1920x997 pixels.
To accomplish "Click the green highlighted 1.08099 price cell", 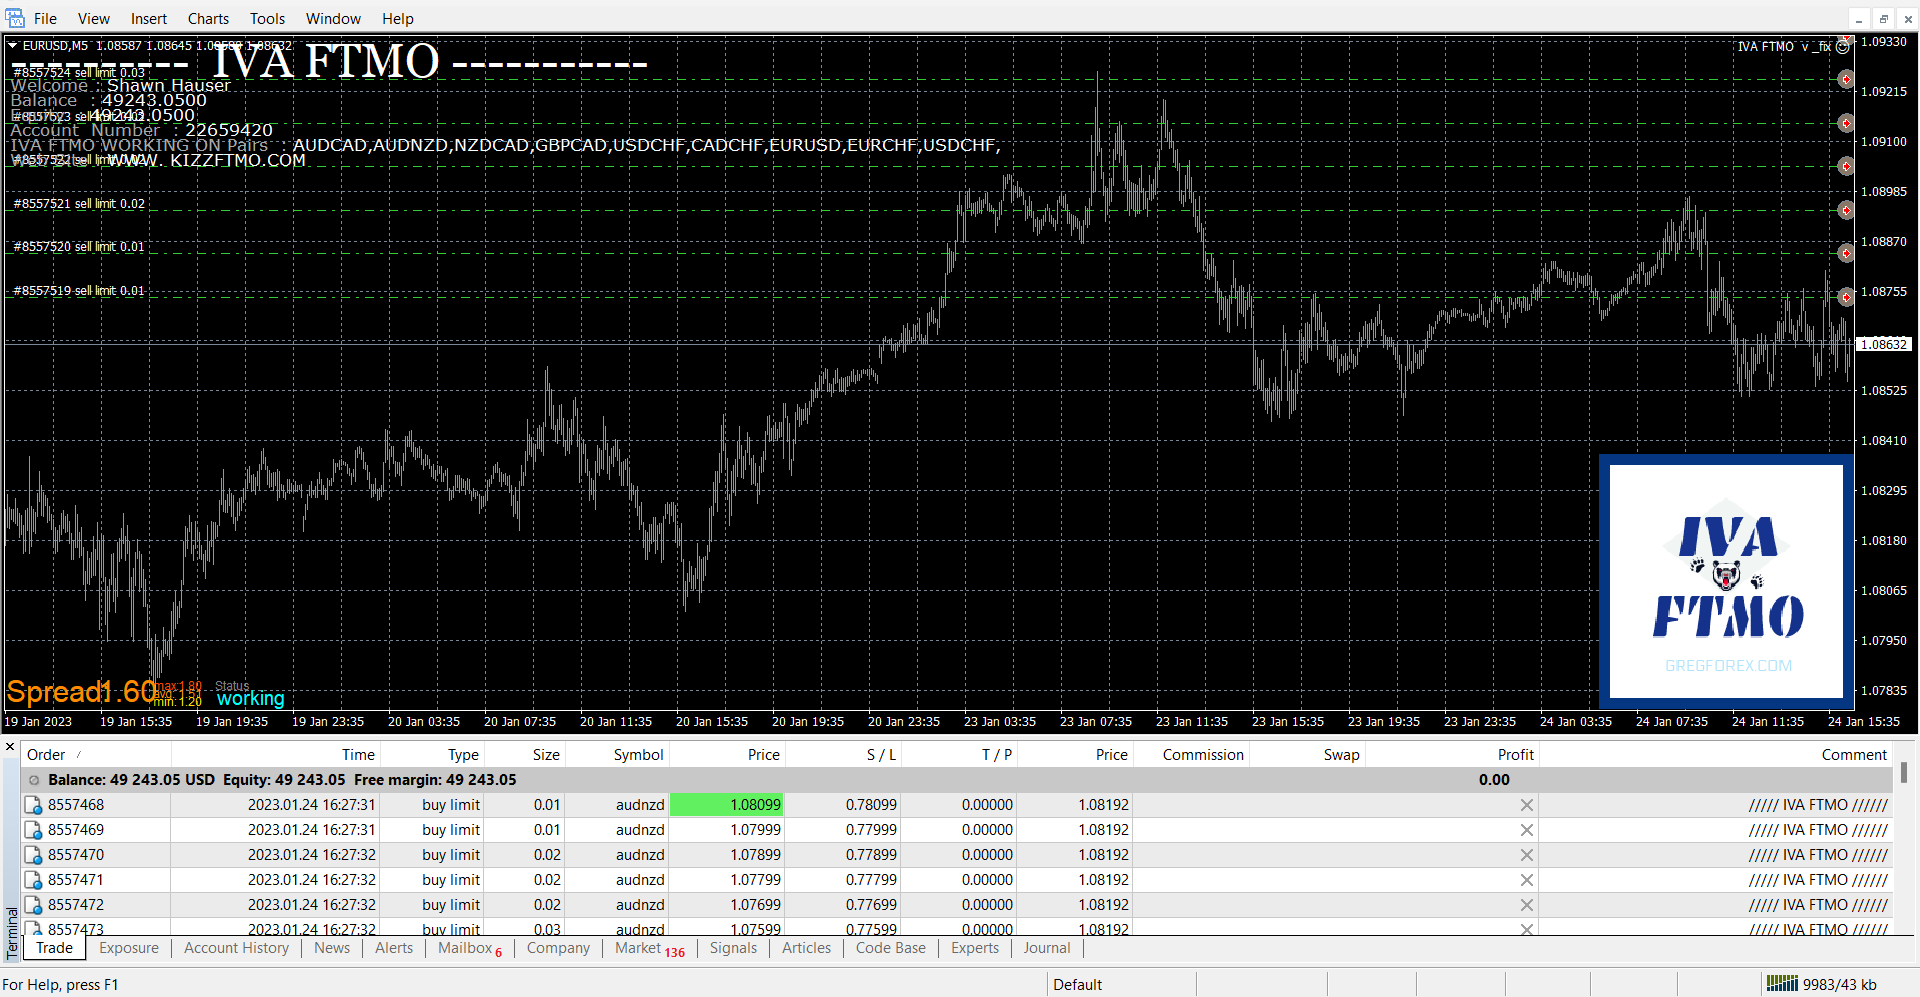I will (x=727, y=805).
